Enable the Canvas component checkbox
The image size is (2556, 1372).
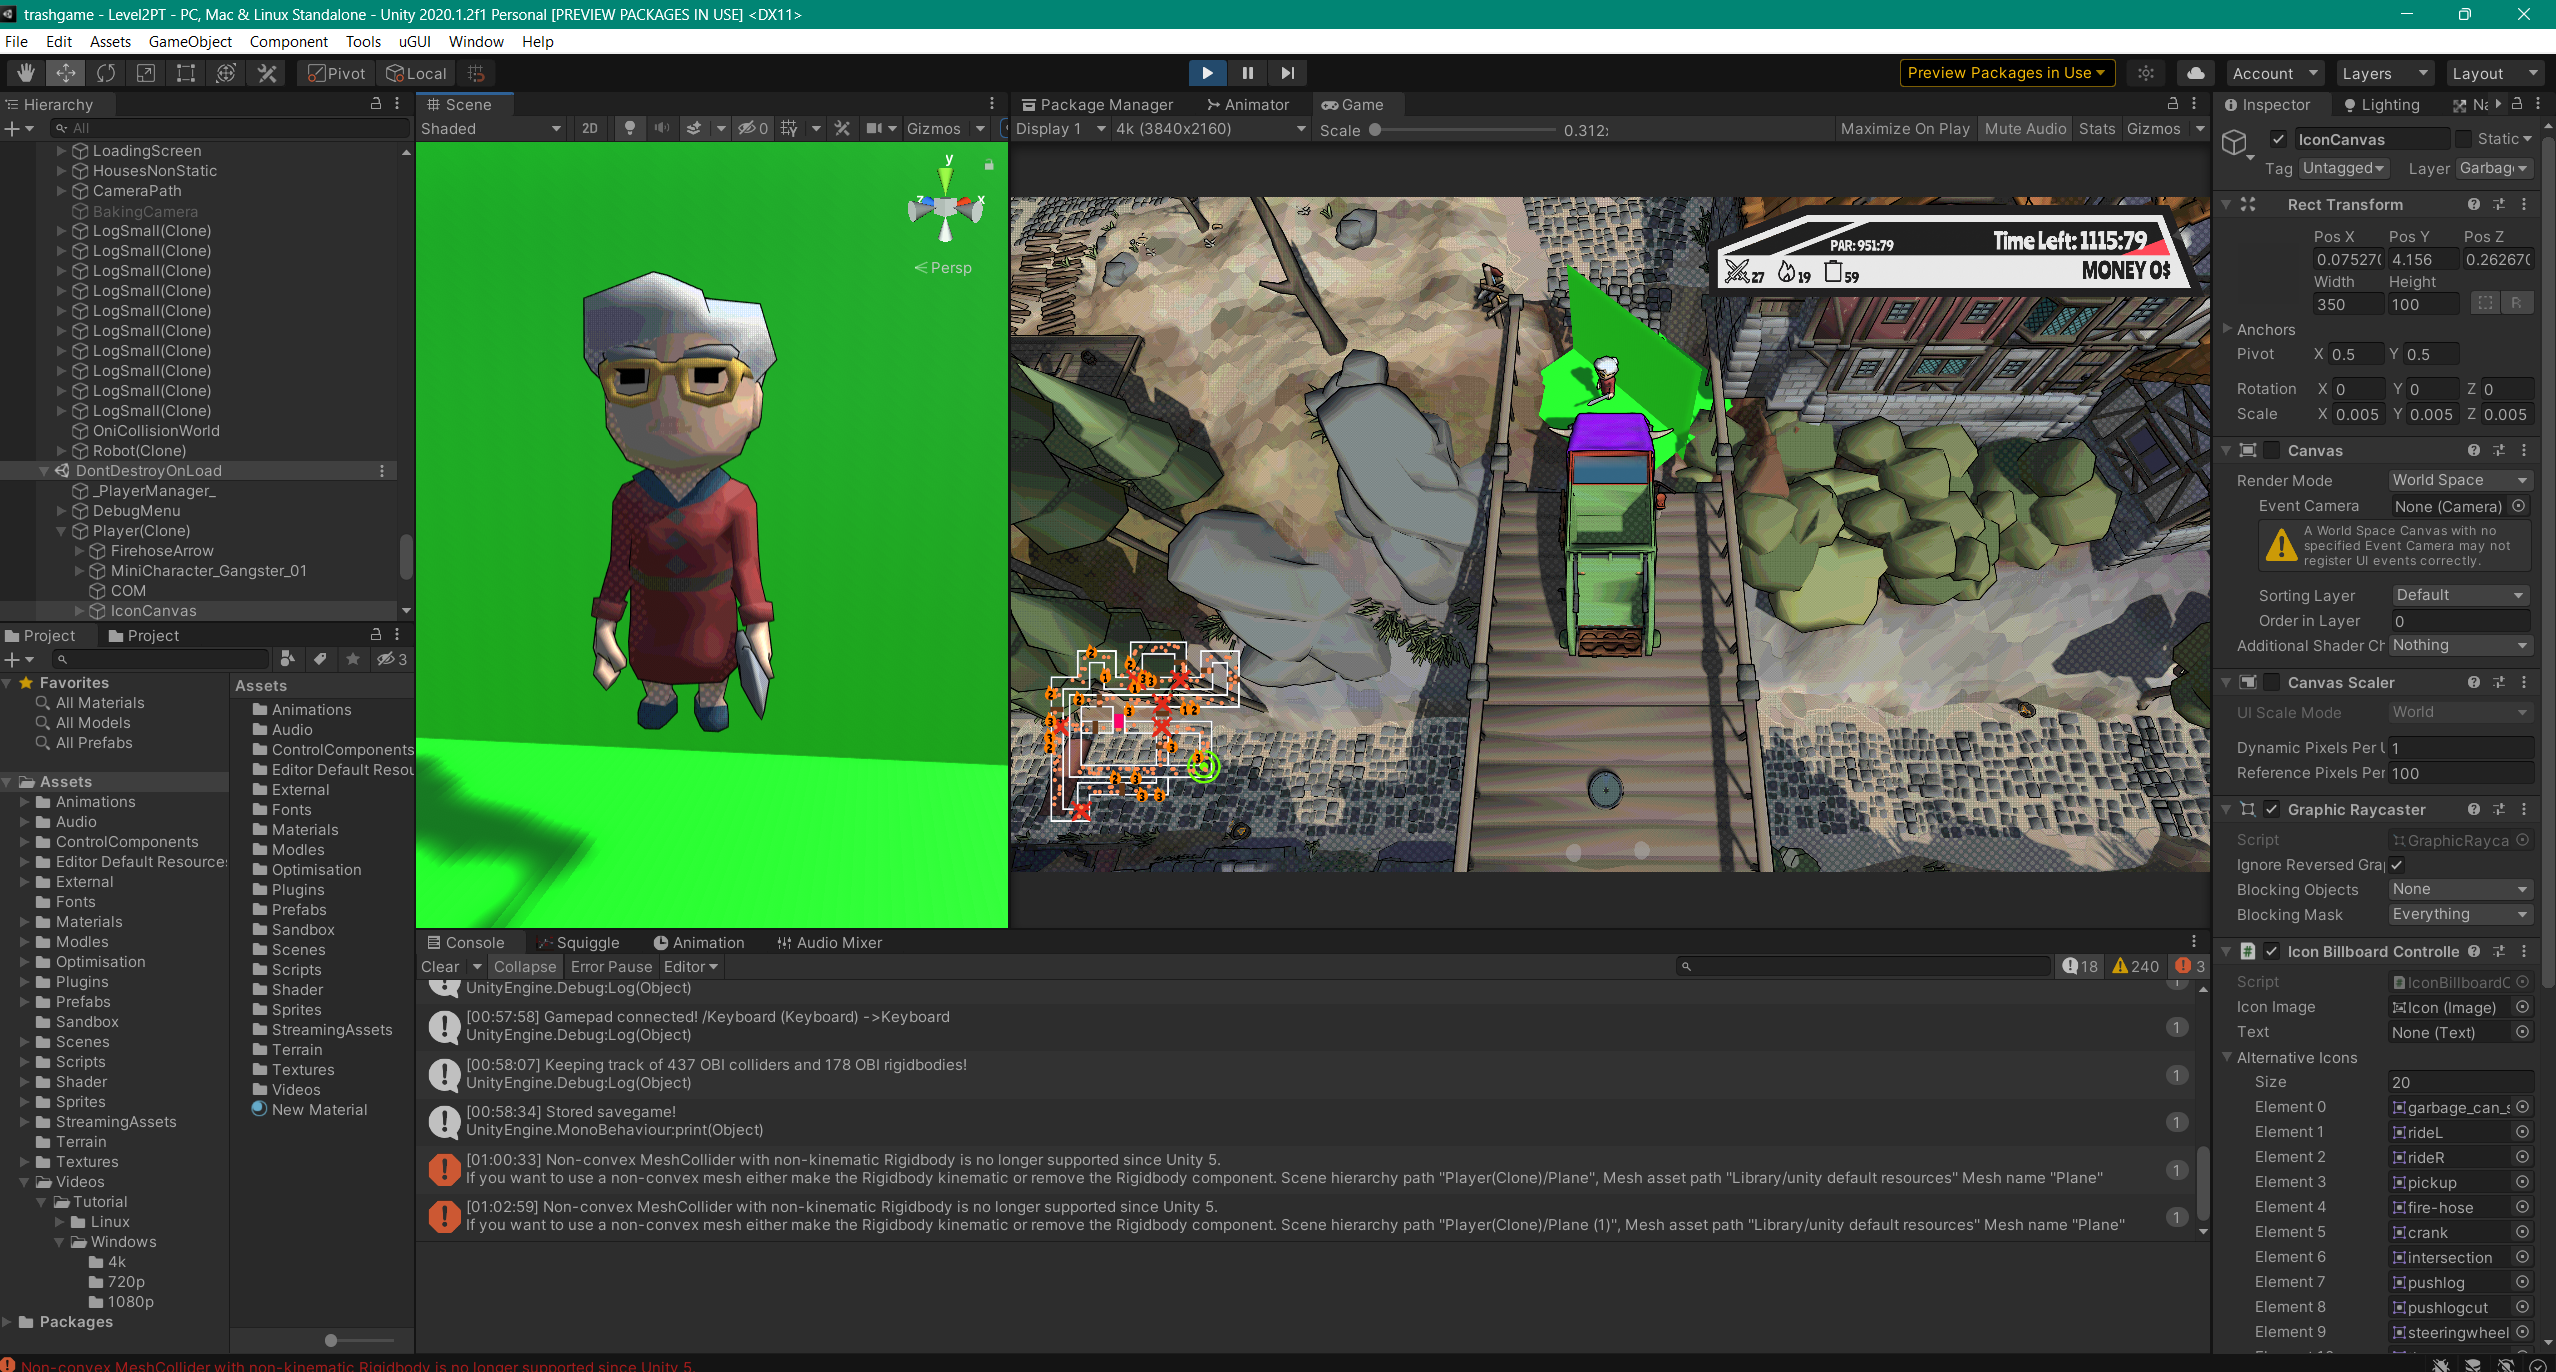pyautogui.click(x=2272, y=450)
